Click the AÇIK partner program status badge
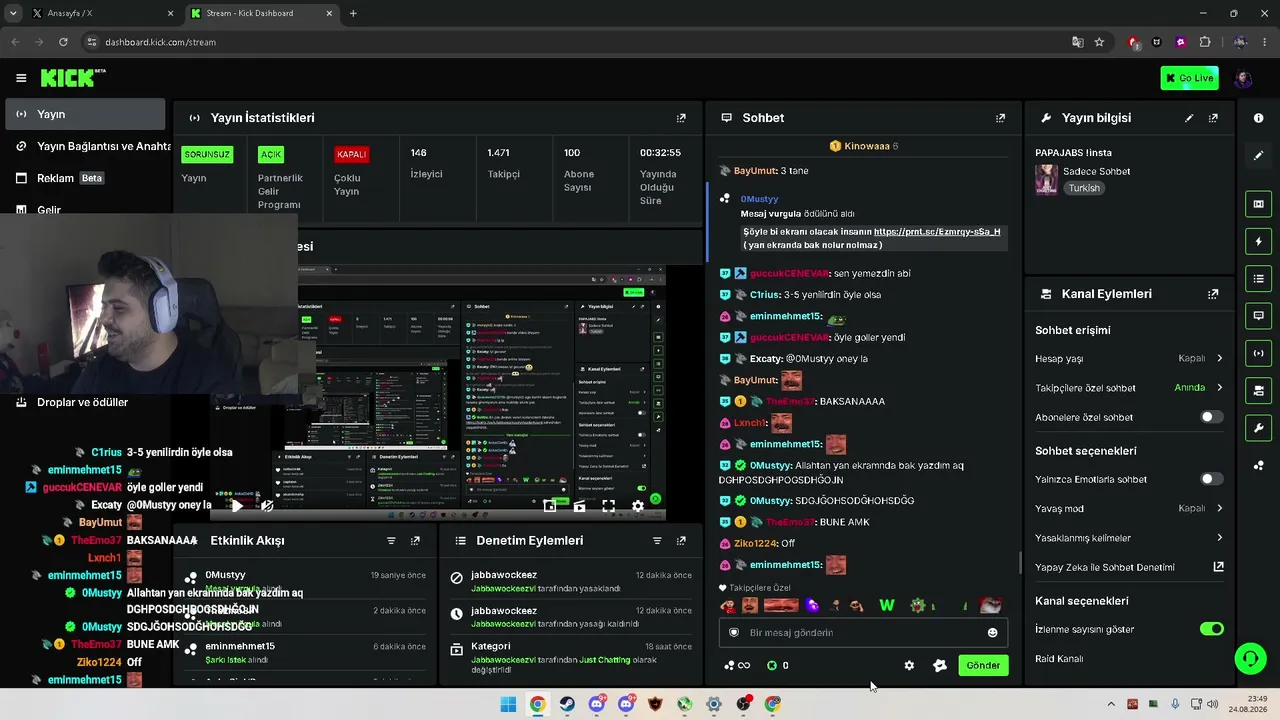The image size is (1280, 720). point(271,154)
